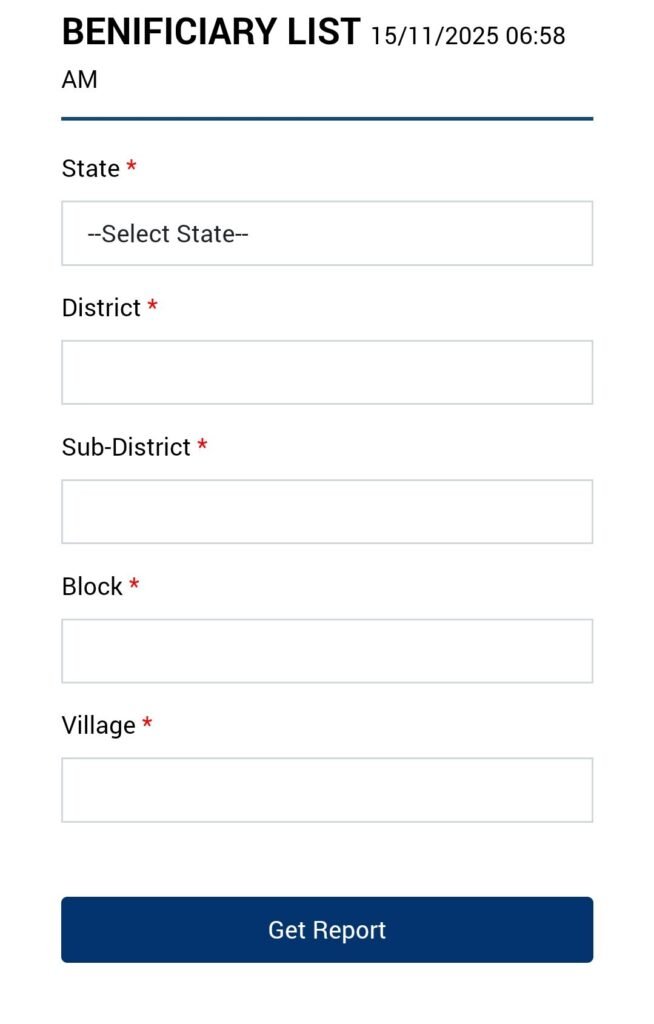
Task: Click the 15/11/2025 06:58 timestamp
Action: click(x=467, y=37)
